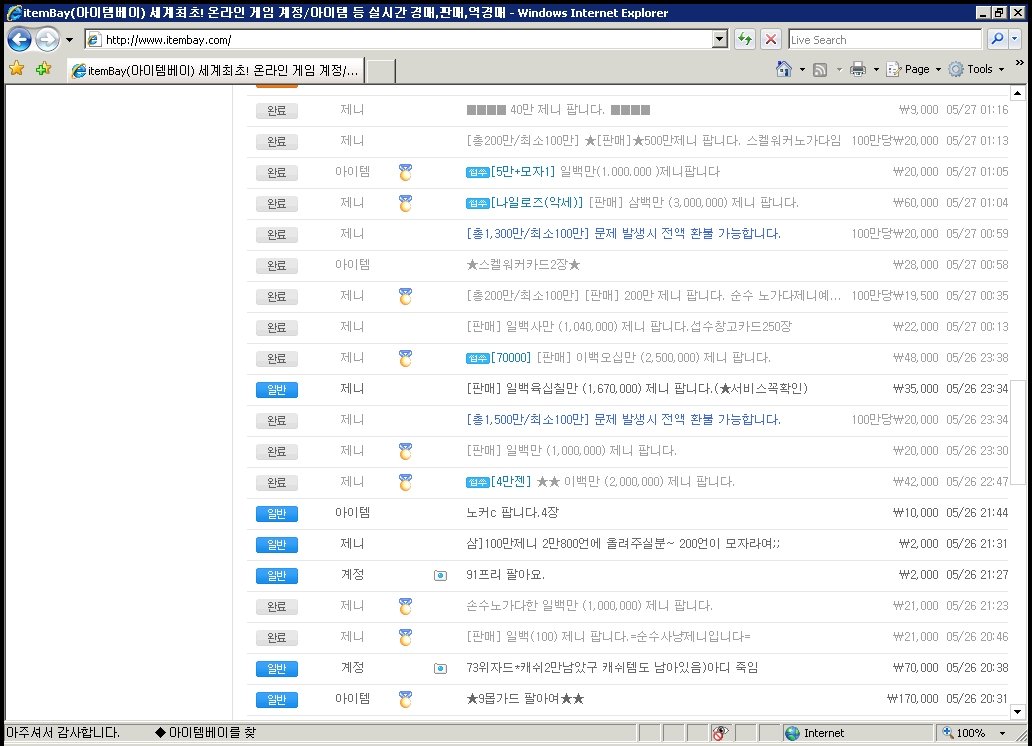Open the Page dropdown menu
The height and width of the screenshot is (746, 1032).
913,68
